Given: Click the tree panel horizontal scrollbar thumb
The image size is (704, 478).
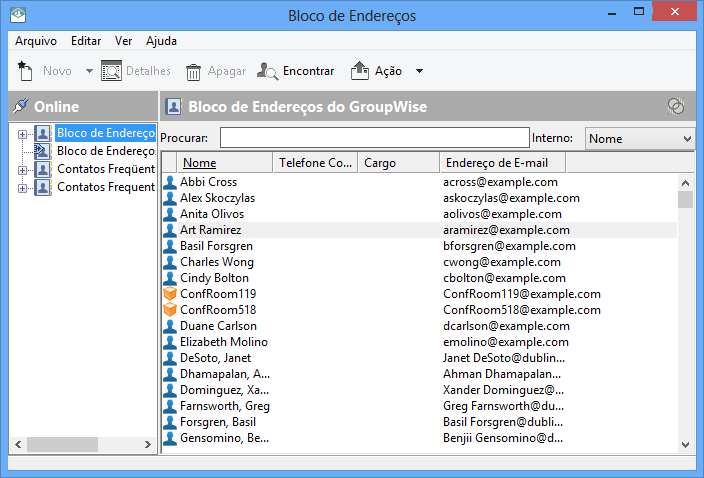Looking at the screenshot, I should (x=62, y=444).
